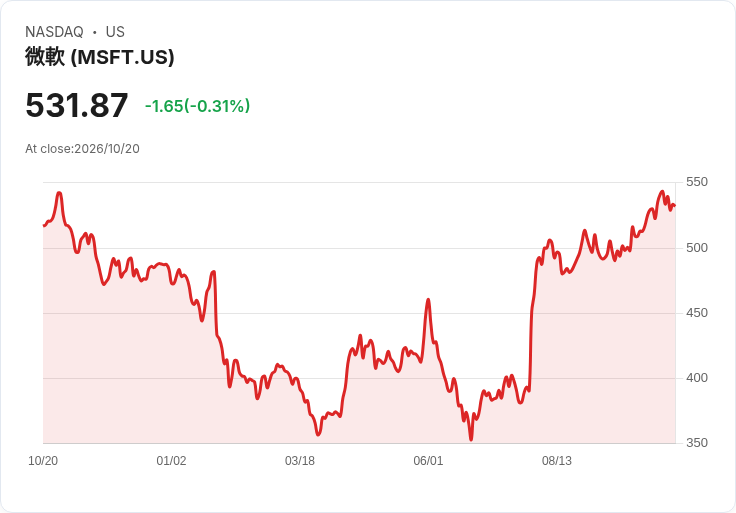Click the first price peak after 10/20
Image resolution: width=736 pixels, height=513 pixels.
tap(59, 193)
